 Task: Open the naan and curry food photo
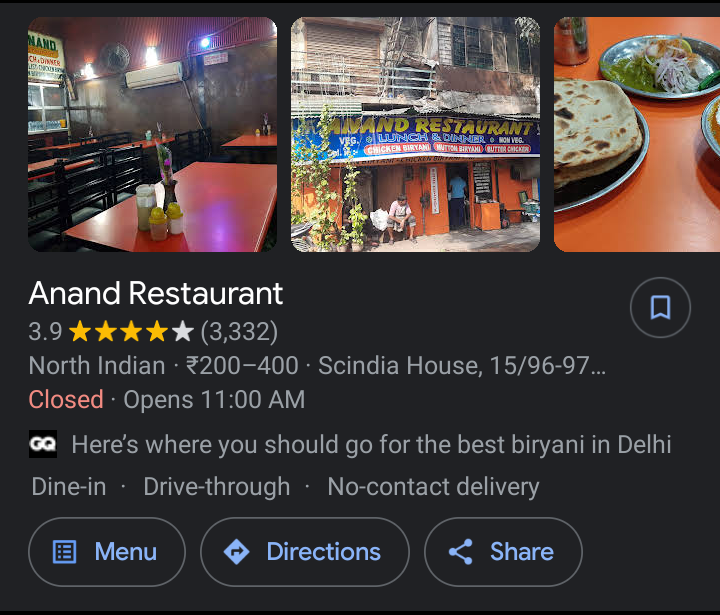(637, 134)
